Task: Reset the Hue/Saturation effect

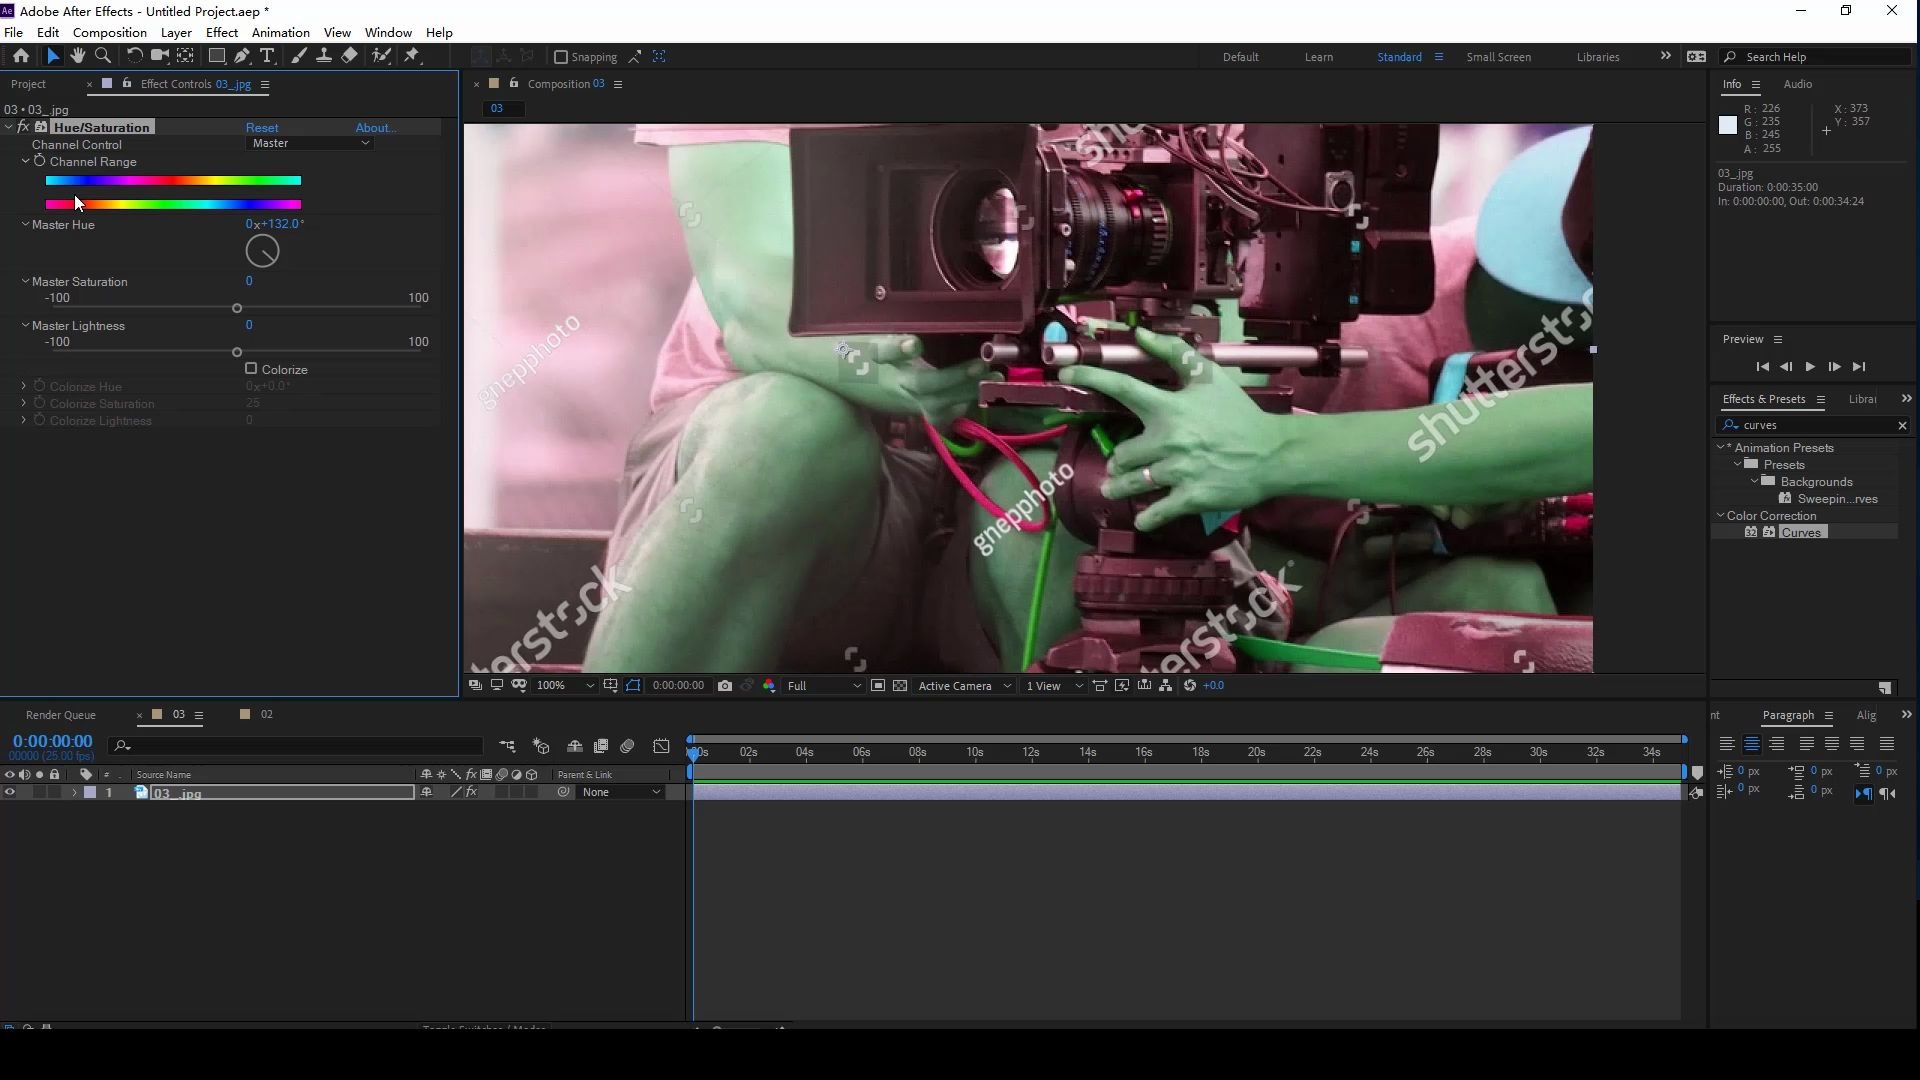Action: pos(262,127)
